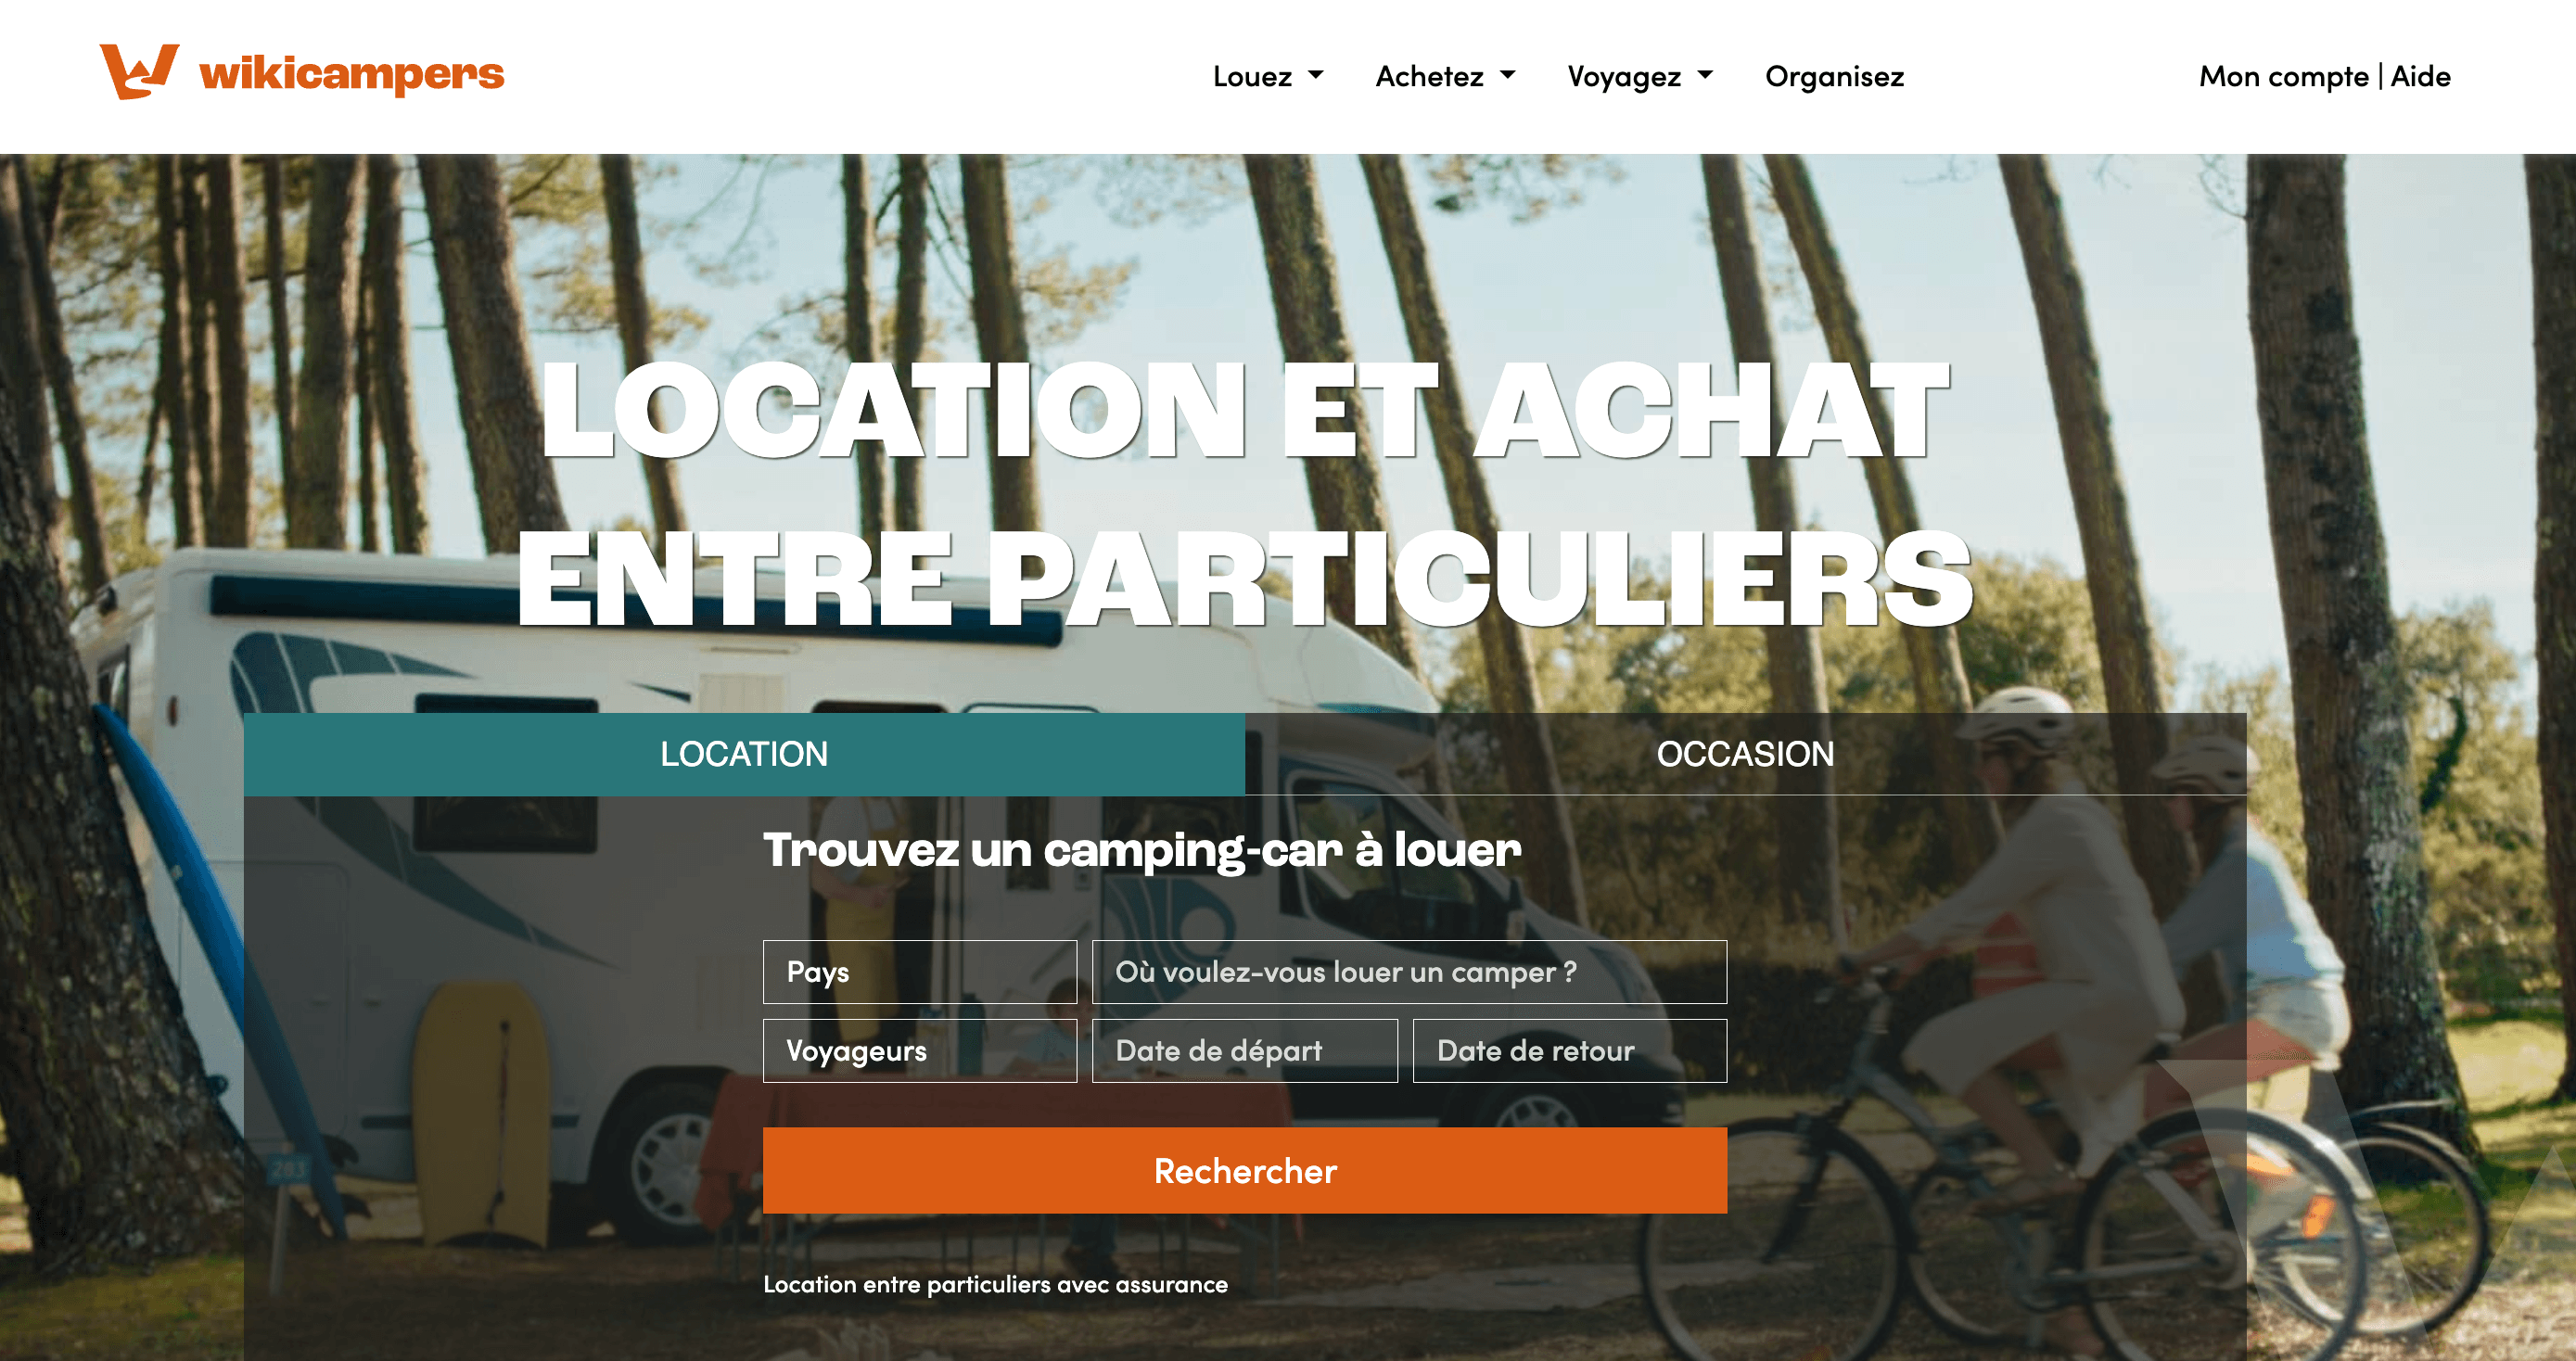Expand the Achetez dropdown arrow
Image resolution: width=2576 pixels, height=1361 pixels.
(x=1508, y=75)
